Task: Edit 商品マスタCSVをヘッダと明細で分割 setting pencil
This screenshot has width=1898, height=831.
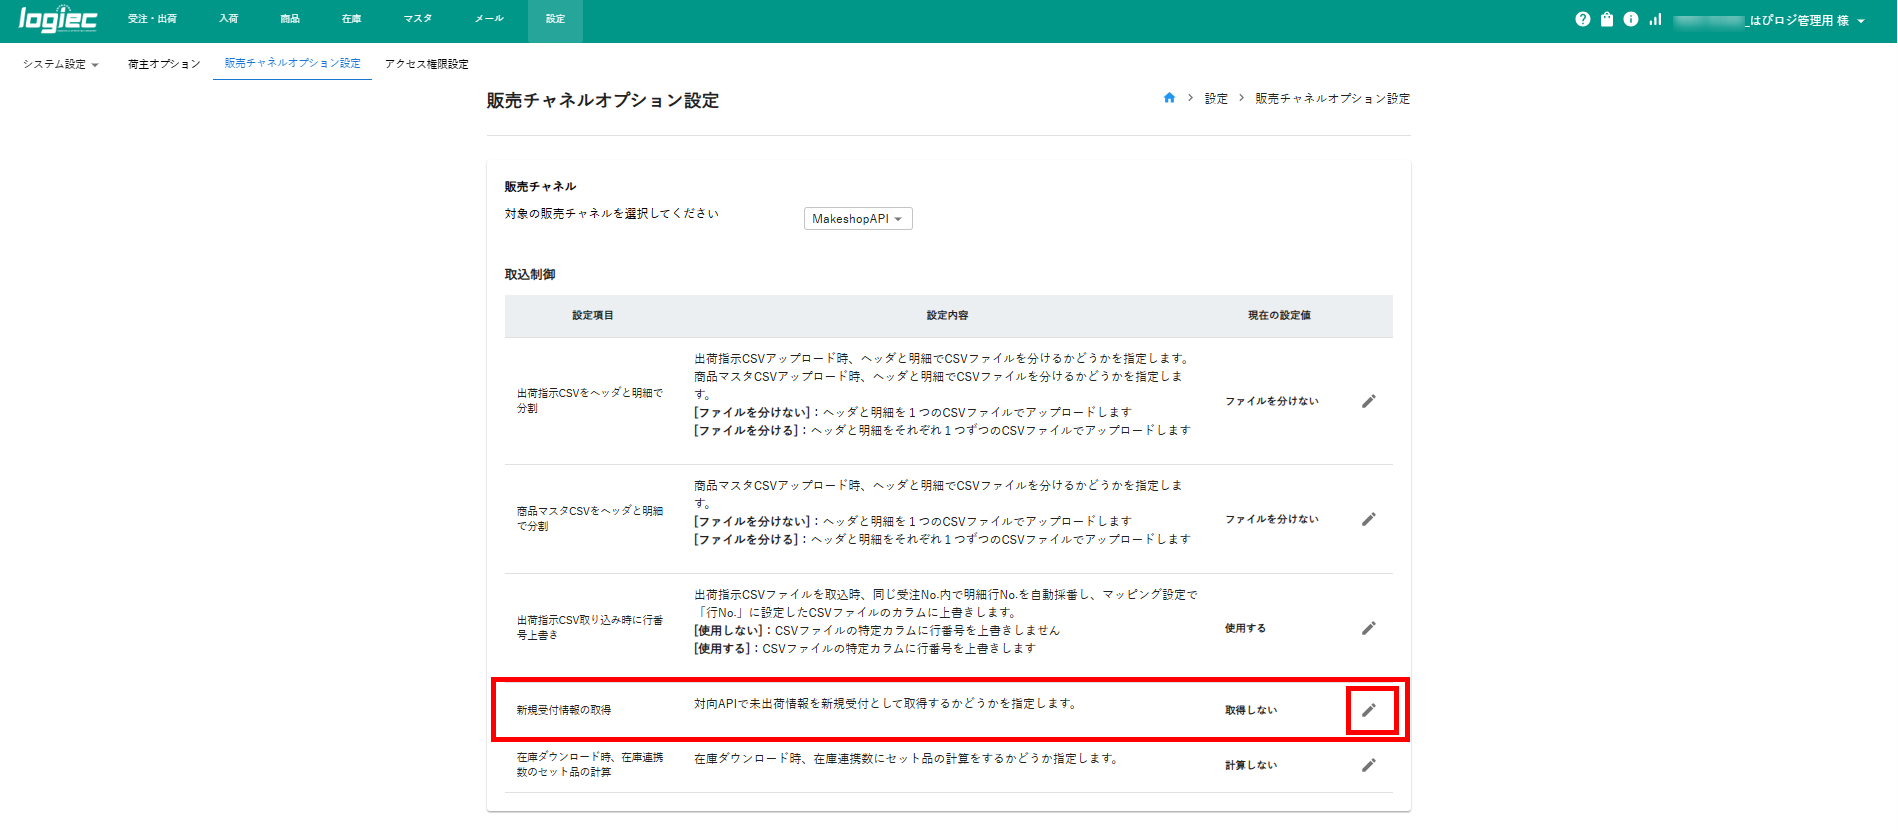Action: click(x=1369, y=519)
